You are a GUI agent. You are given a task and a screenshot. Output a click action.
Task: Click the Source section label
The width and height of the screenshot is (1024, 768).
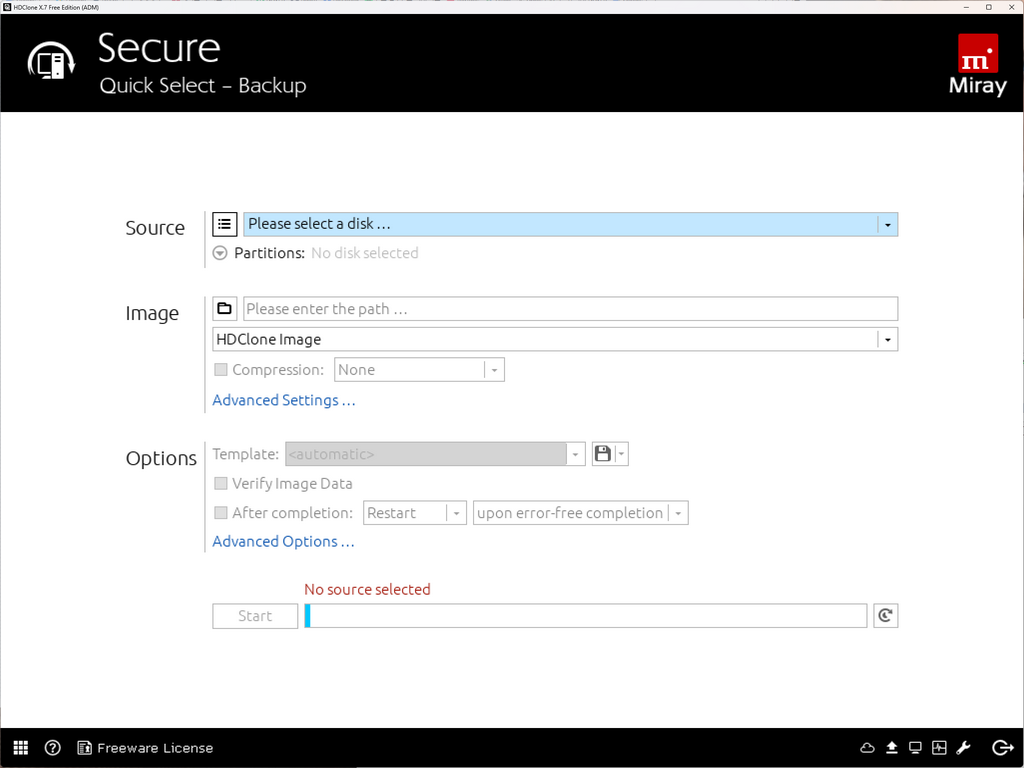click(x=155, y=228)
